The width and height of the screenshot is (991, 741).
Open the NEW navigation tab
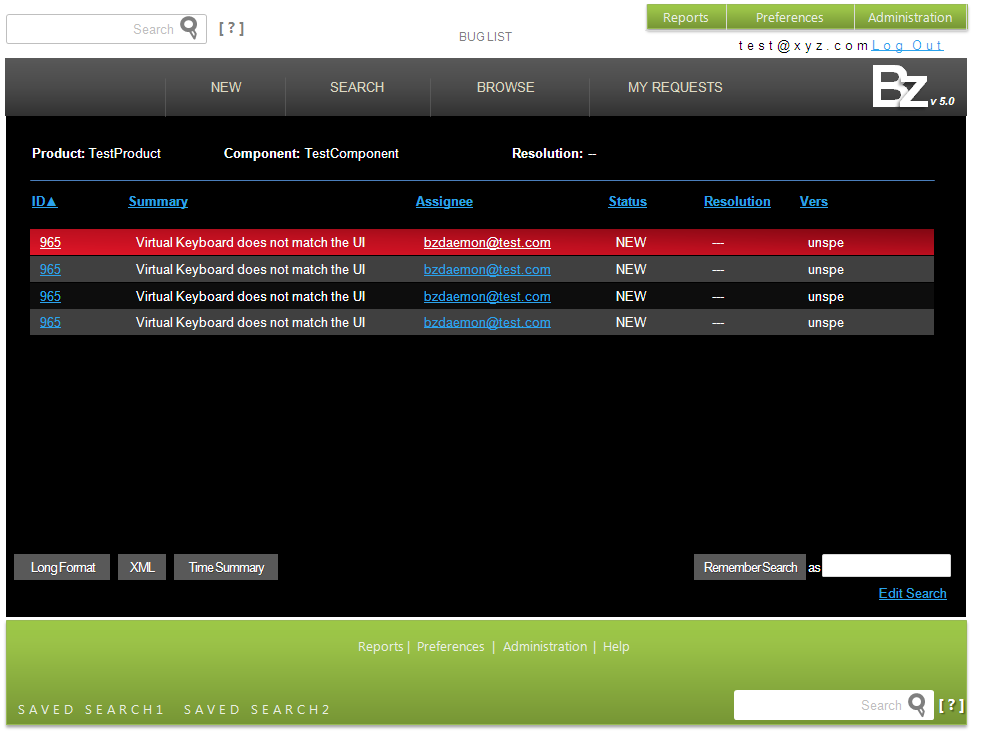[226, 87]
